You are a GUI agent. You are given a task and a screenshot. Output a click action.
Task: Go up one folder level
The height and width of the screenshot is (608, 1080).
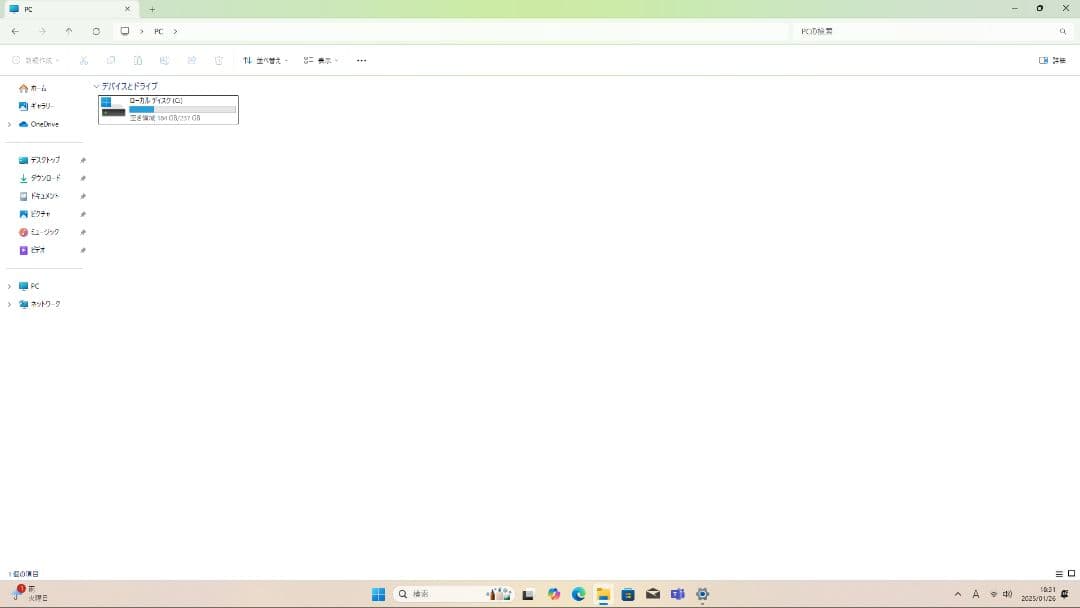click(x=68, y=31)
